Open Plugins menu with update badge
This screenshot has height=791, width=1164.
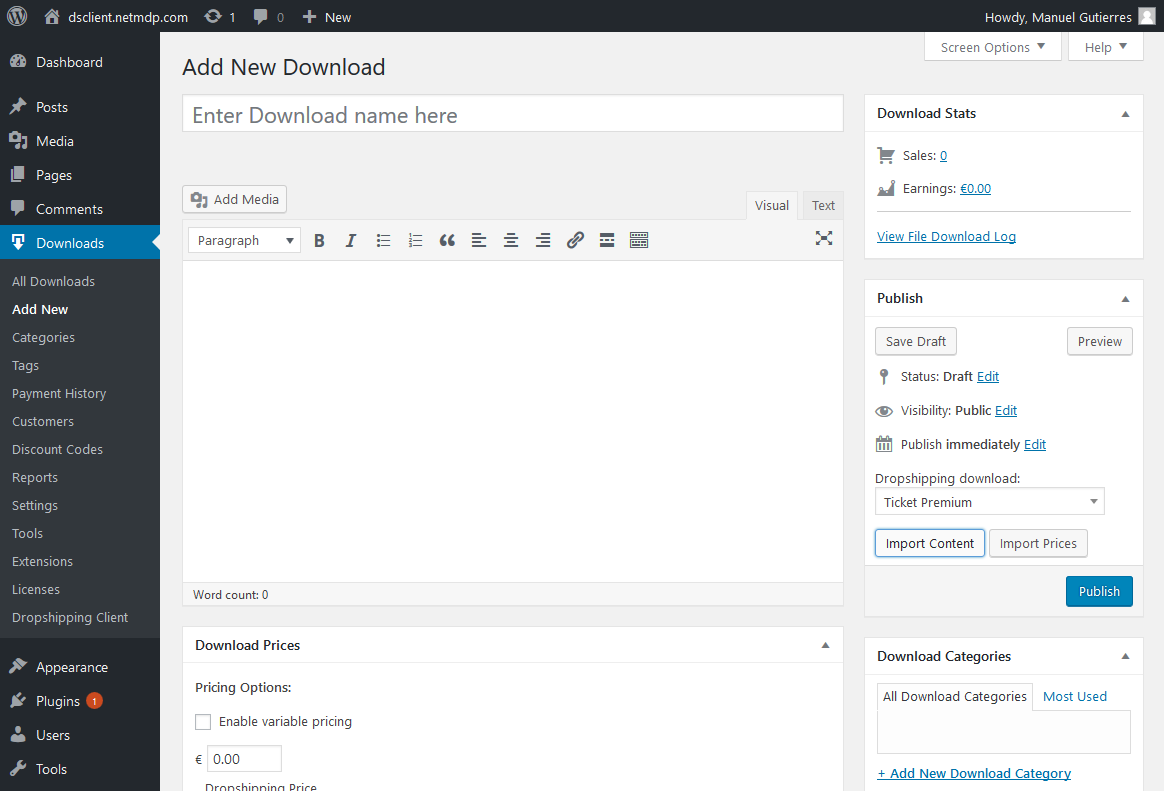(58, 701)
